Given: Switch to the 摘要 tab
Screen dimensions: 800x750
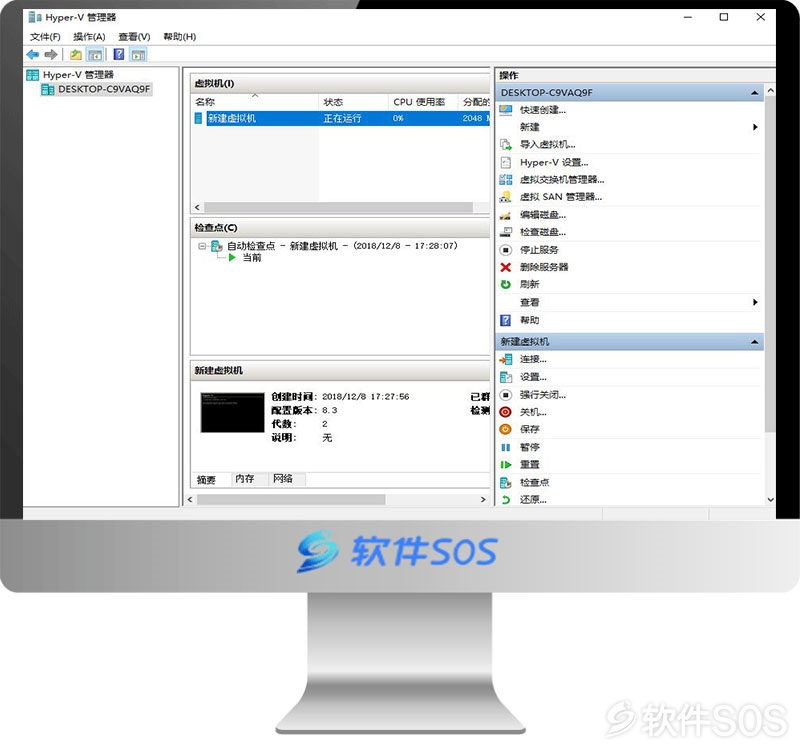Looking at the screenshot, I should coord(206,480).
